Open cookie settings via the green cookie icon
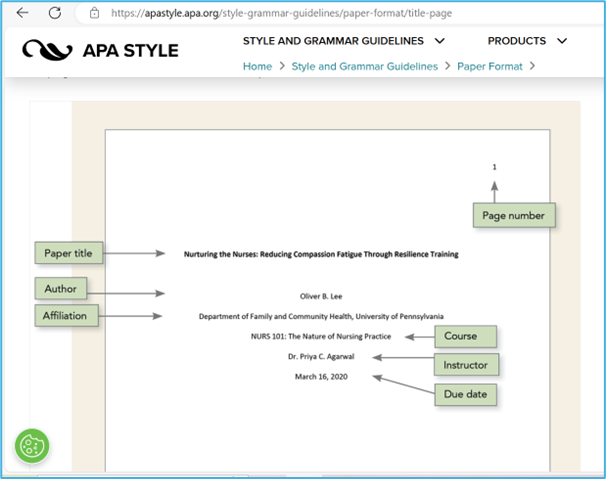This screenshot has width=606, height=479. (32, 446)
